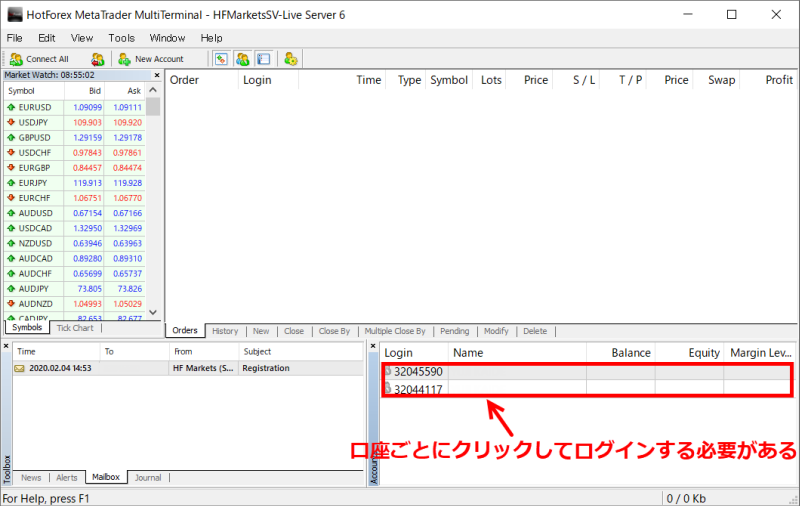Close the Market Watch panel

(156, 75)
